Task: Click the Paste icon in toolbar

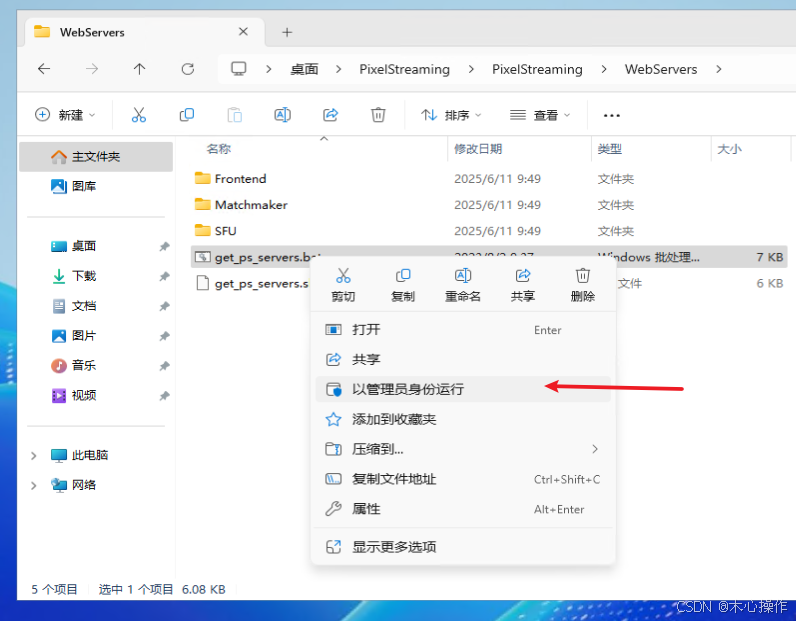Action: pos(235,115)
